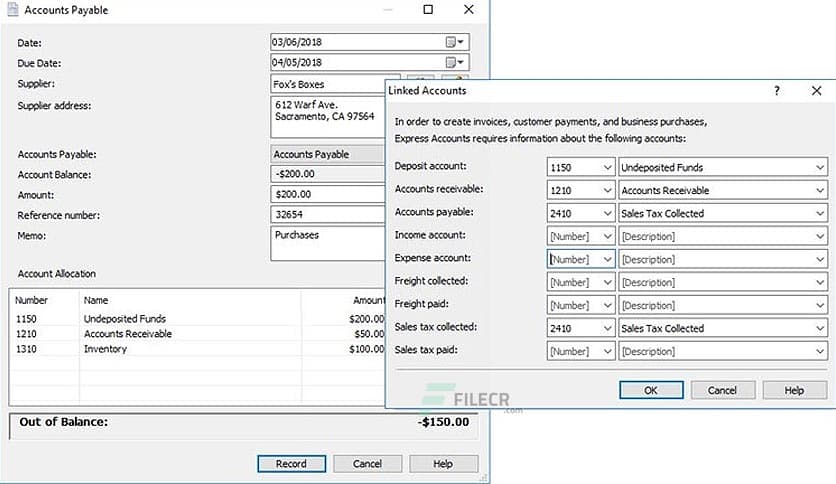Click the Account Balance field -$200.00

pos(327,174)
